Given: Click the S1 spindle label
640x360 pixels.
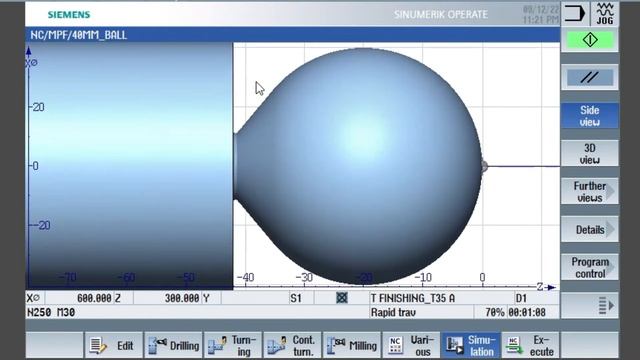Looking at the screenshot, I should (x=296, y=298).
